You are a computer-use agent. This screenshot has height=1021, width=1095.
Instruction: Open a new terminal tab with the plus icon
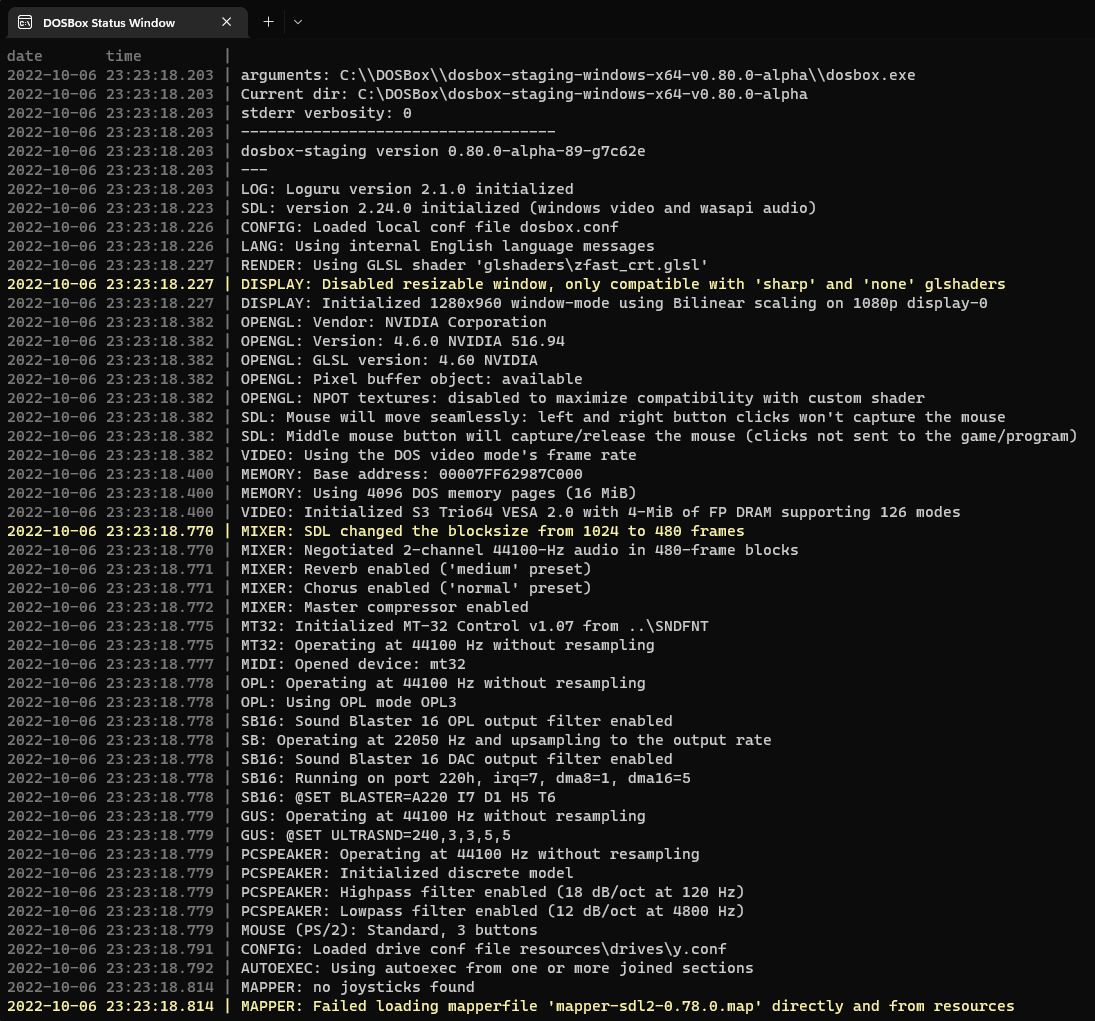coord(268,21)
